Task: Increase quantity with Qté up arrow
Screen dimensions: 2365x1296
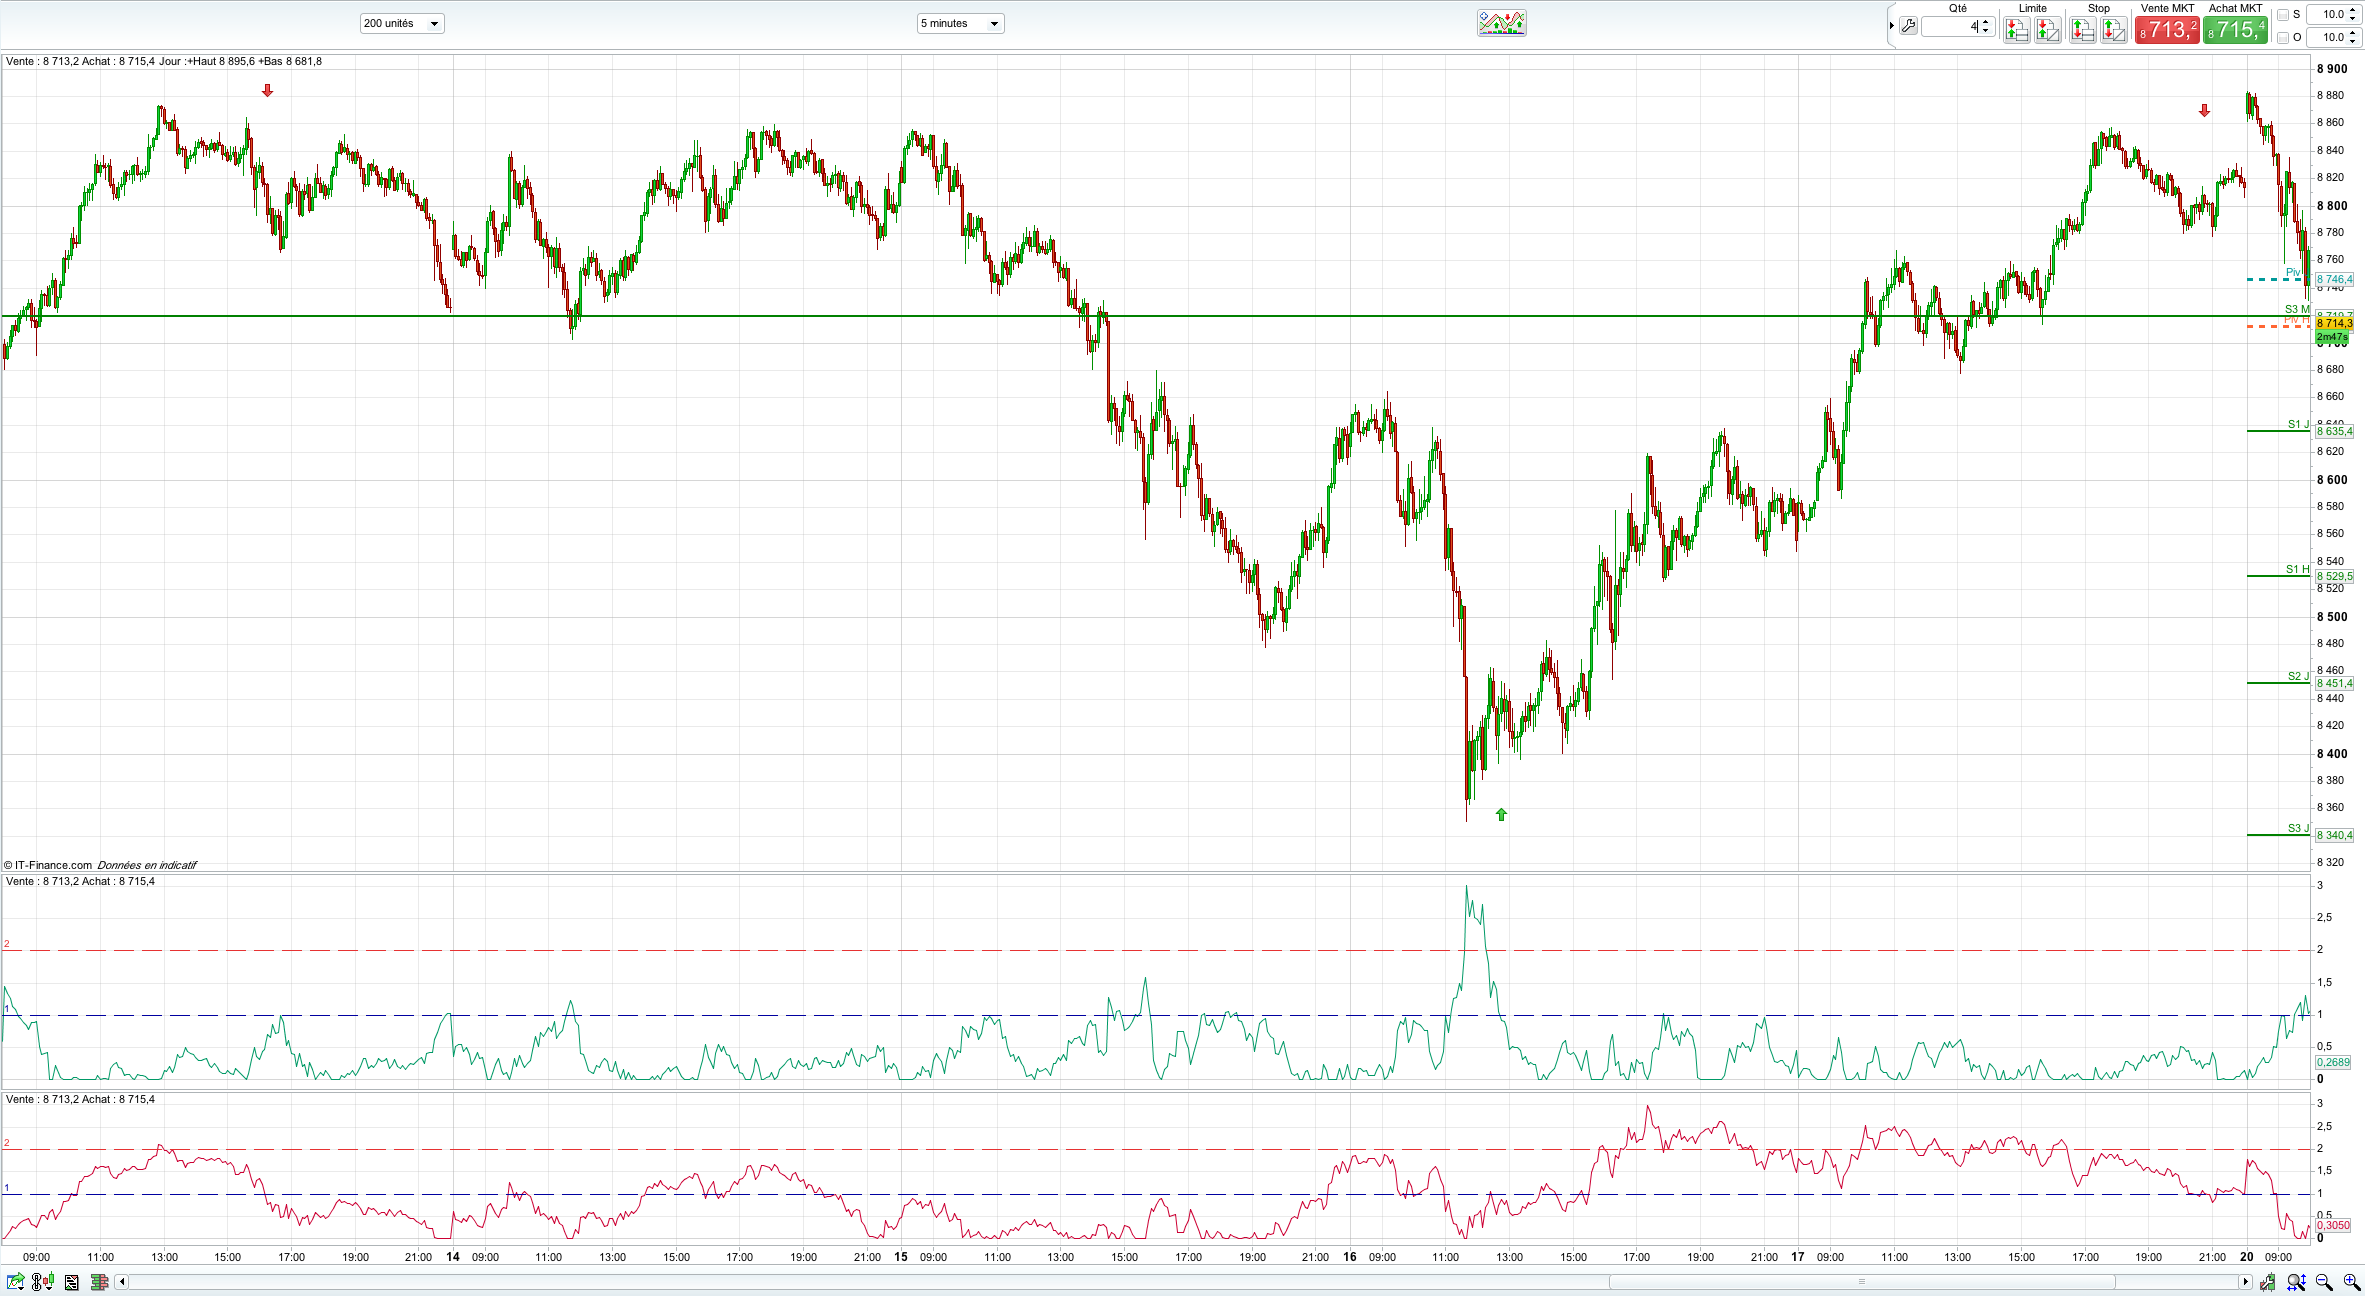Action: click(1986, 22)
